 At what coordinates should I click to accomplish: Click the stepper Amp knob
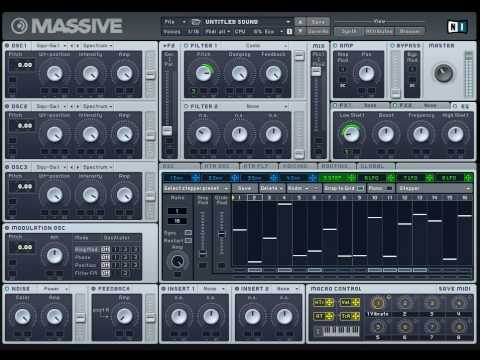pos(177,261)
